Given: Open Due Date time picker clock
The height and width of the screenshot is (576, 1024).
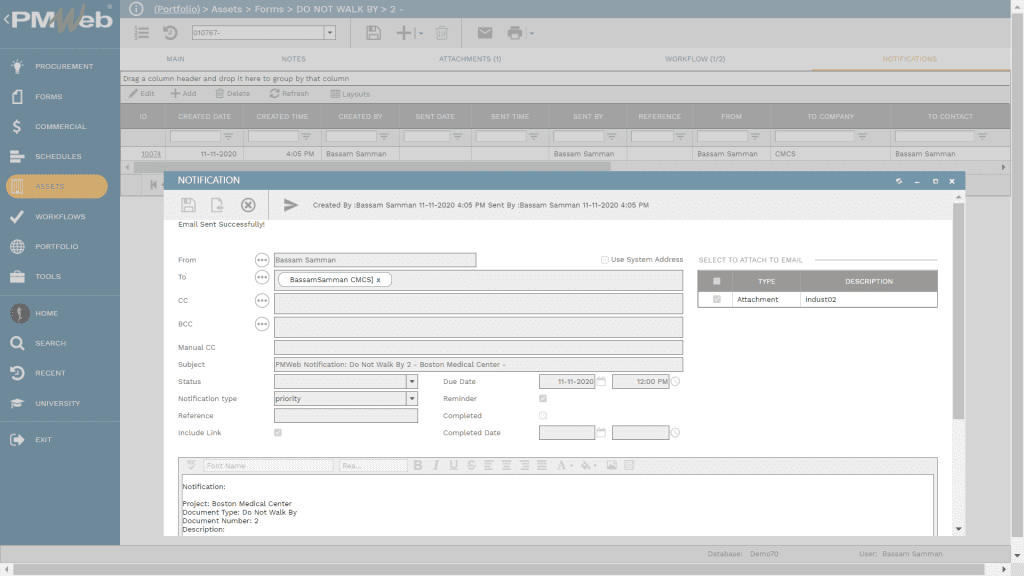Looking at the screenshot, I should [x=675, y=381].
